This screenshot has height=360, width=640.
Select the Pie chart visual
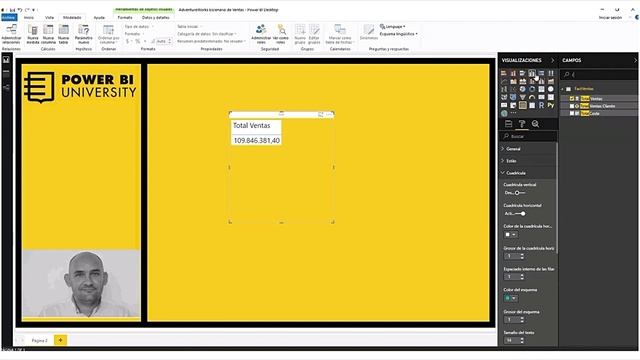[523, 89]
